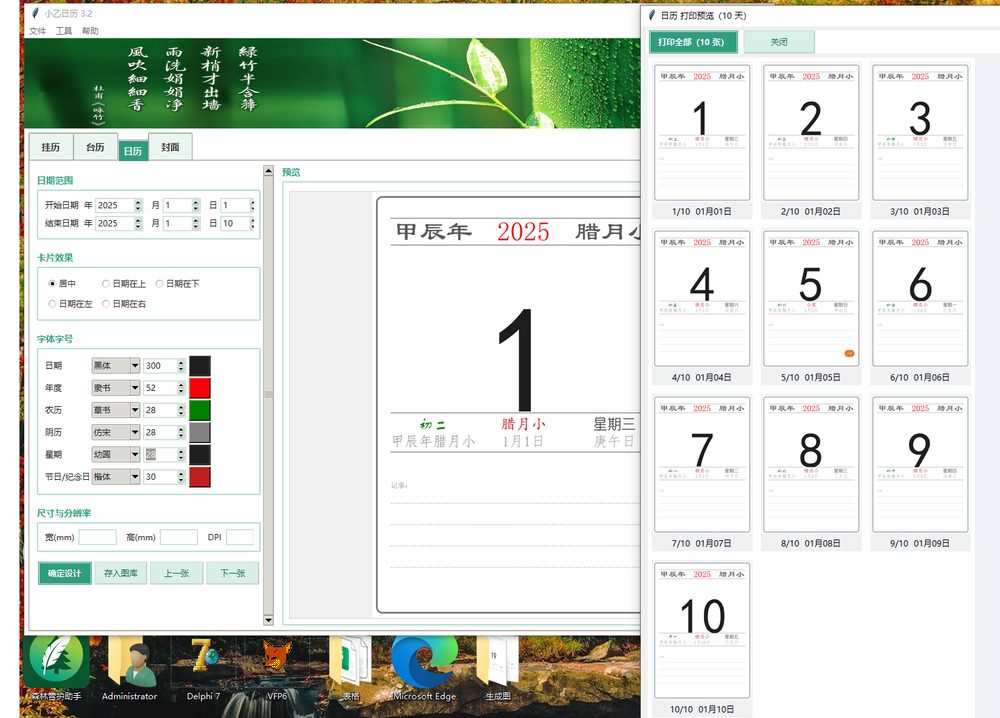This screenshot has height=718, width=1000.
Task: Click the settings panel scrollbar down arrow
Action: (268, 620)
